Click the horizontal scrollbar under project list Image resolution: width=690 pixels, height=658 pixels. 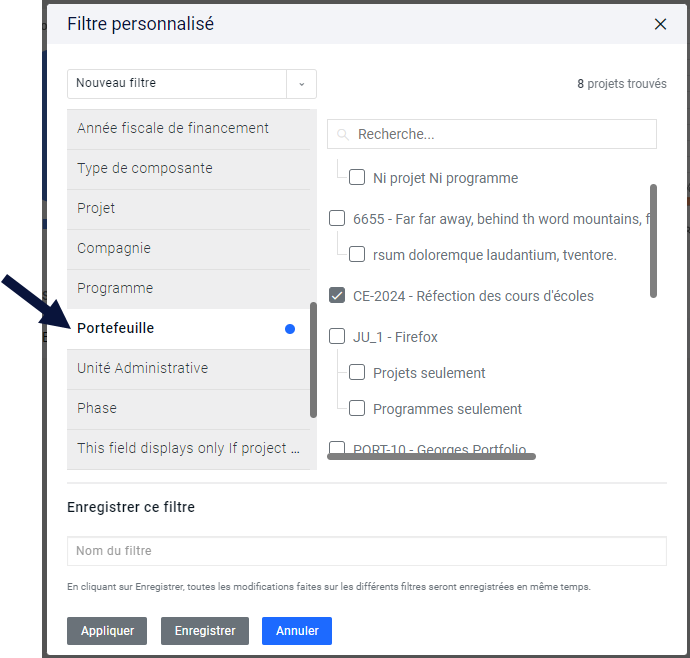(431, 456)
